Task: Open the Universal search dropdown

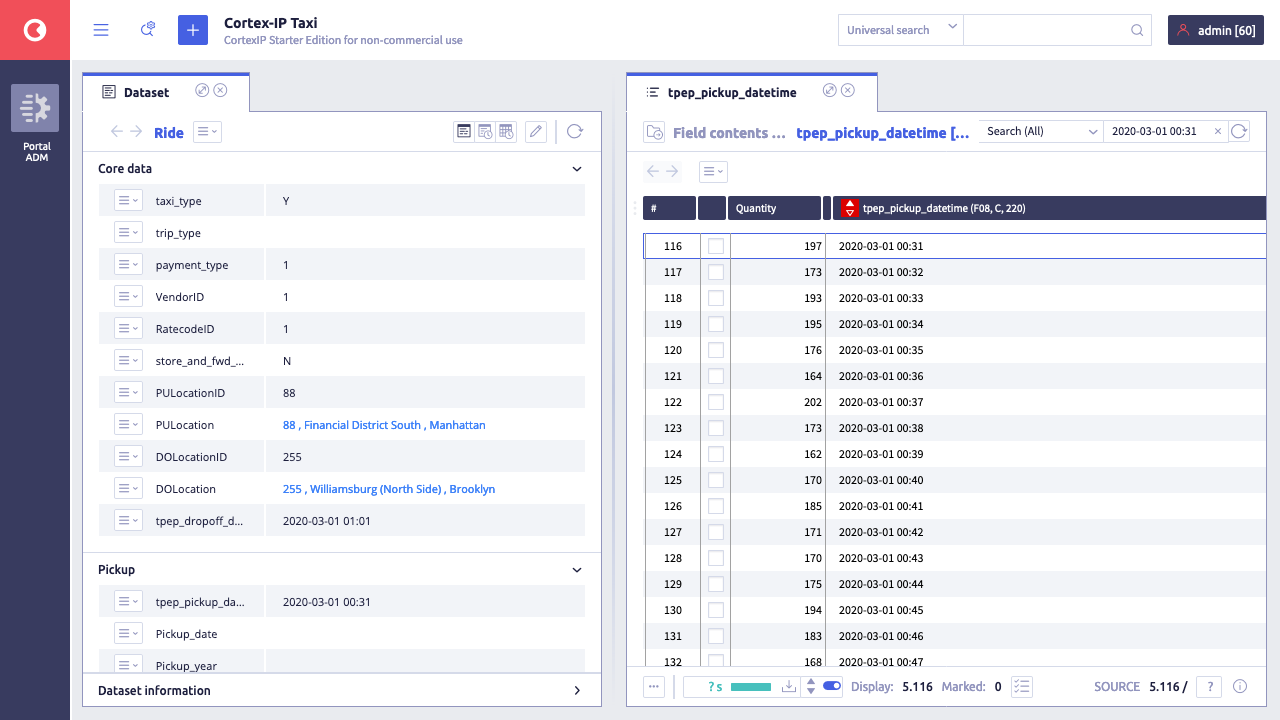Action: (900, 30)
